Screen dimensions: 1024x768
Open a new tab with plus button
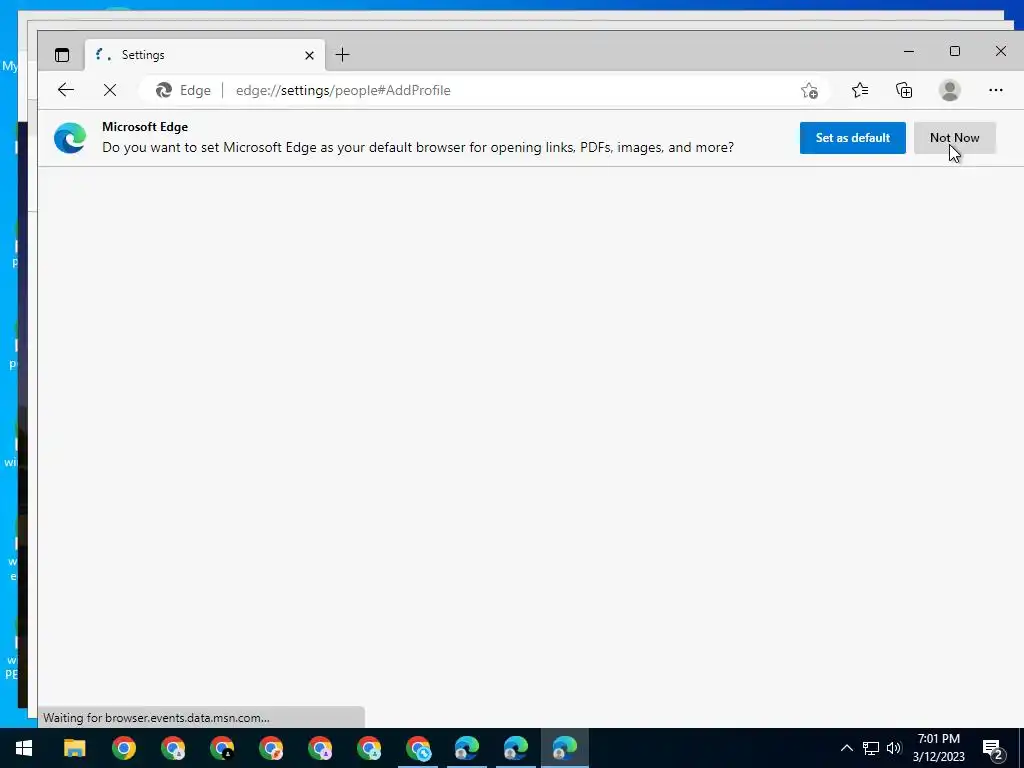342,55
